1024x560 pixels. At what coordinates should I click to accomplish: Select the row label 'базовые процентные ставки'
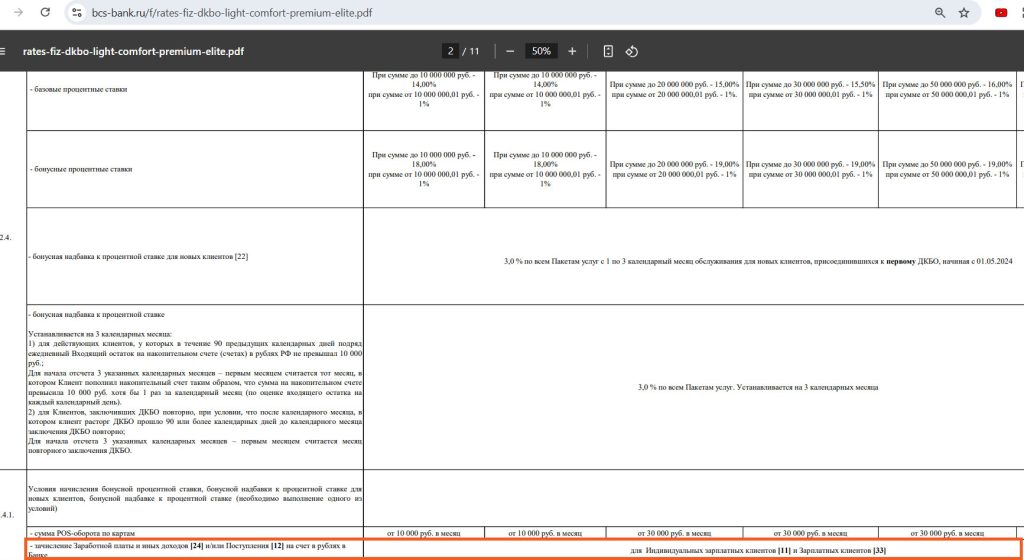point(78,89)
